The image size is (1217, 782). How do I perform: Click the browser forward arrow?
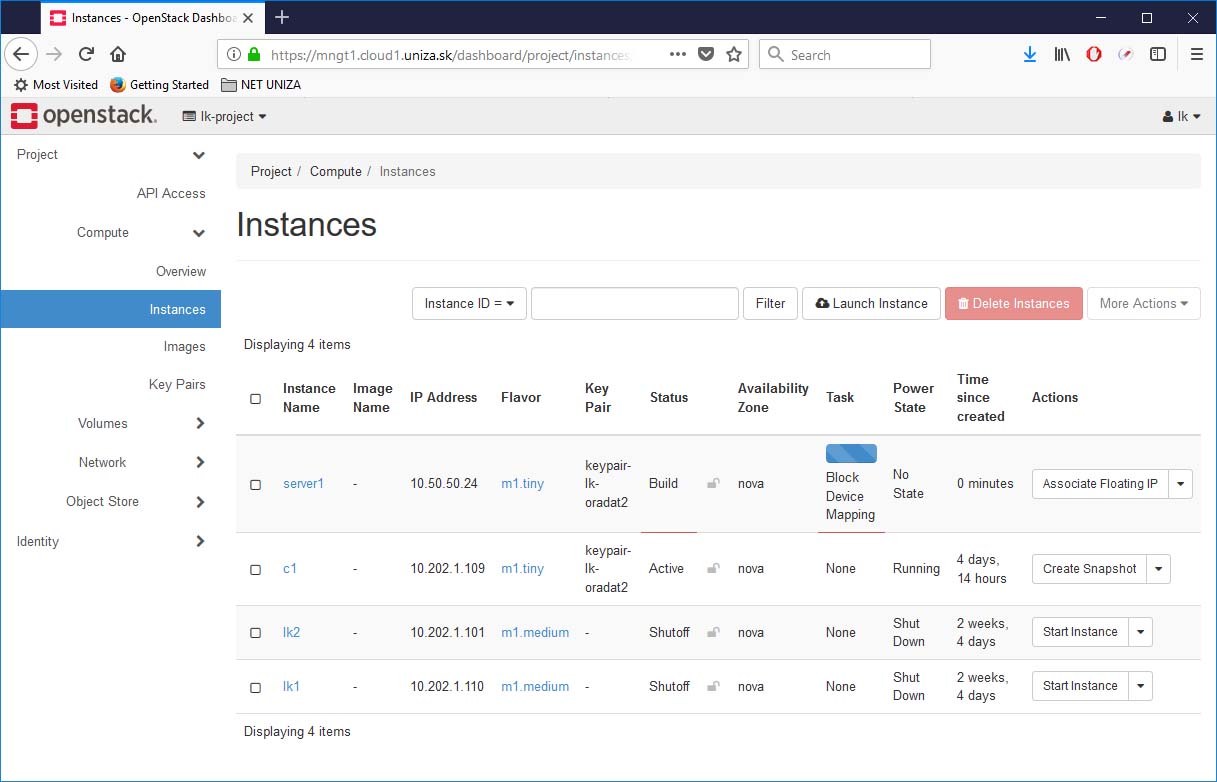55,55
